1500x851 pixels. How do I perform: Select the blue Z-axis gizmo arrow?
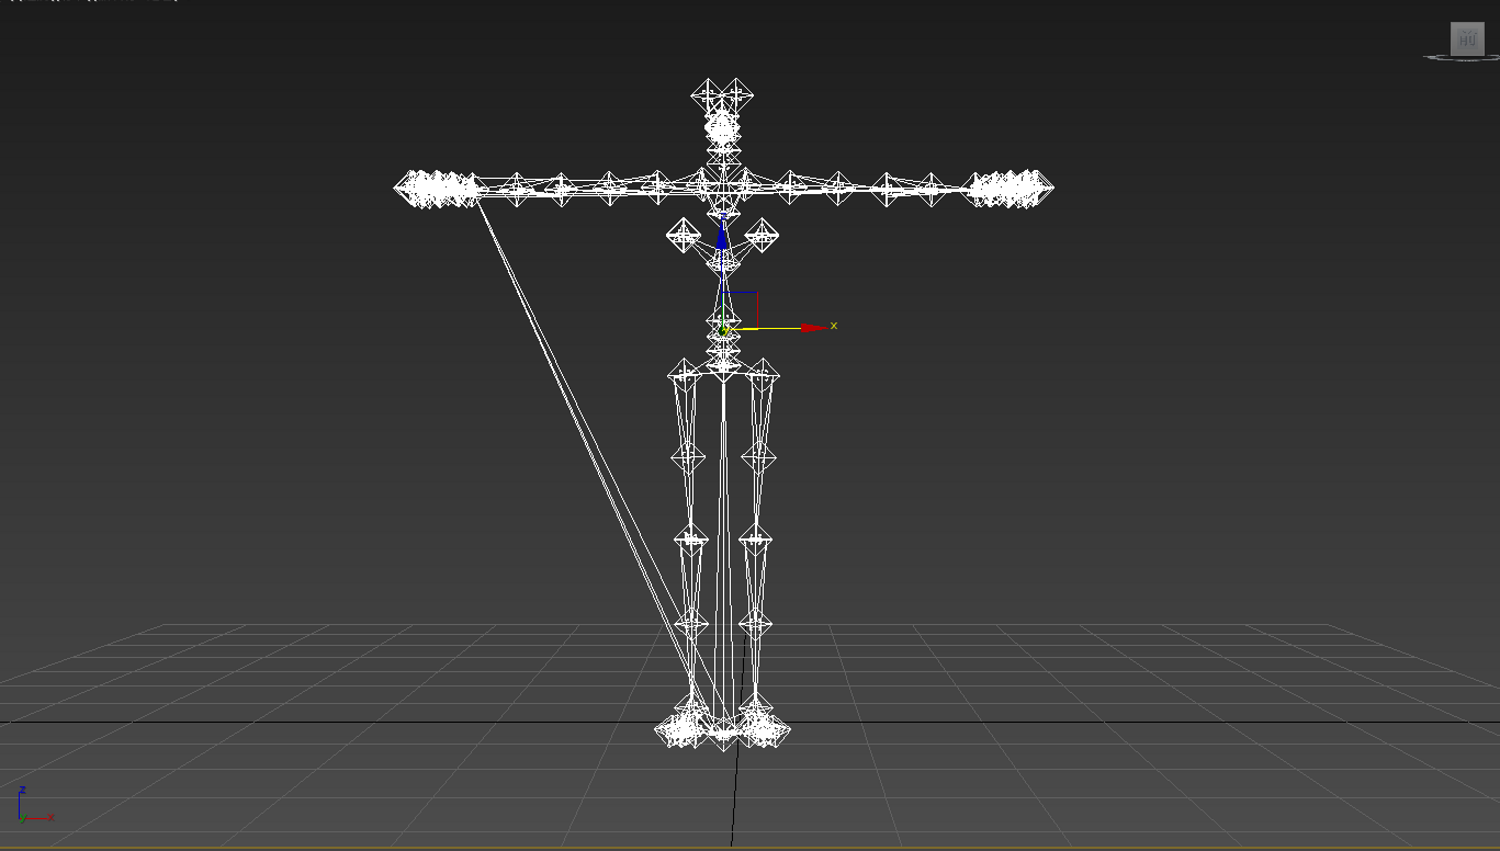click(722, 236)
